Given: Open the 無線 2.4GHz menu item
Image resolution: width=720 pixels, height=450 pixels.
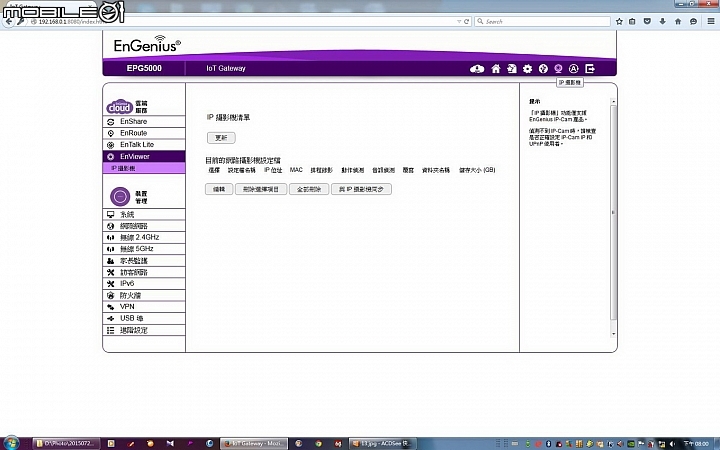Looking at the screenshot, I should coord(144,237).
